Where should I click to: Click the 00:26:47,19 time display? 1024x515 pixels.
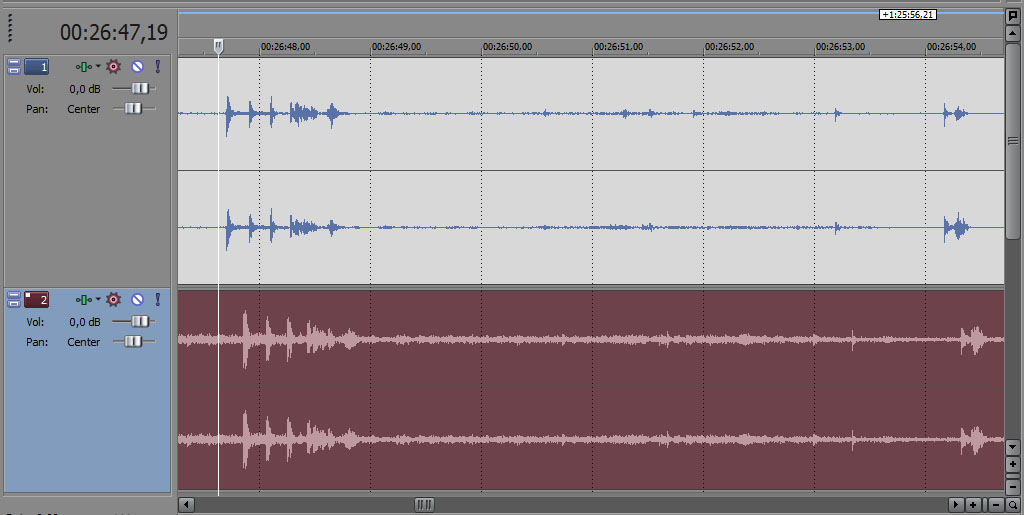[x=114, y=32]
